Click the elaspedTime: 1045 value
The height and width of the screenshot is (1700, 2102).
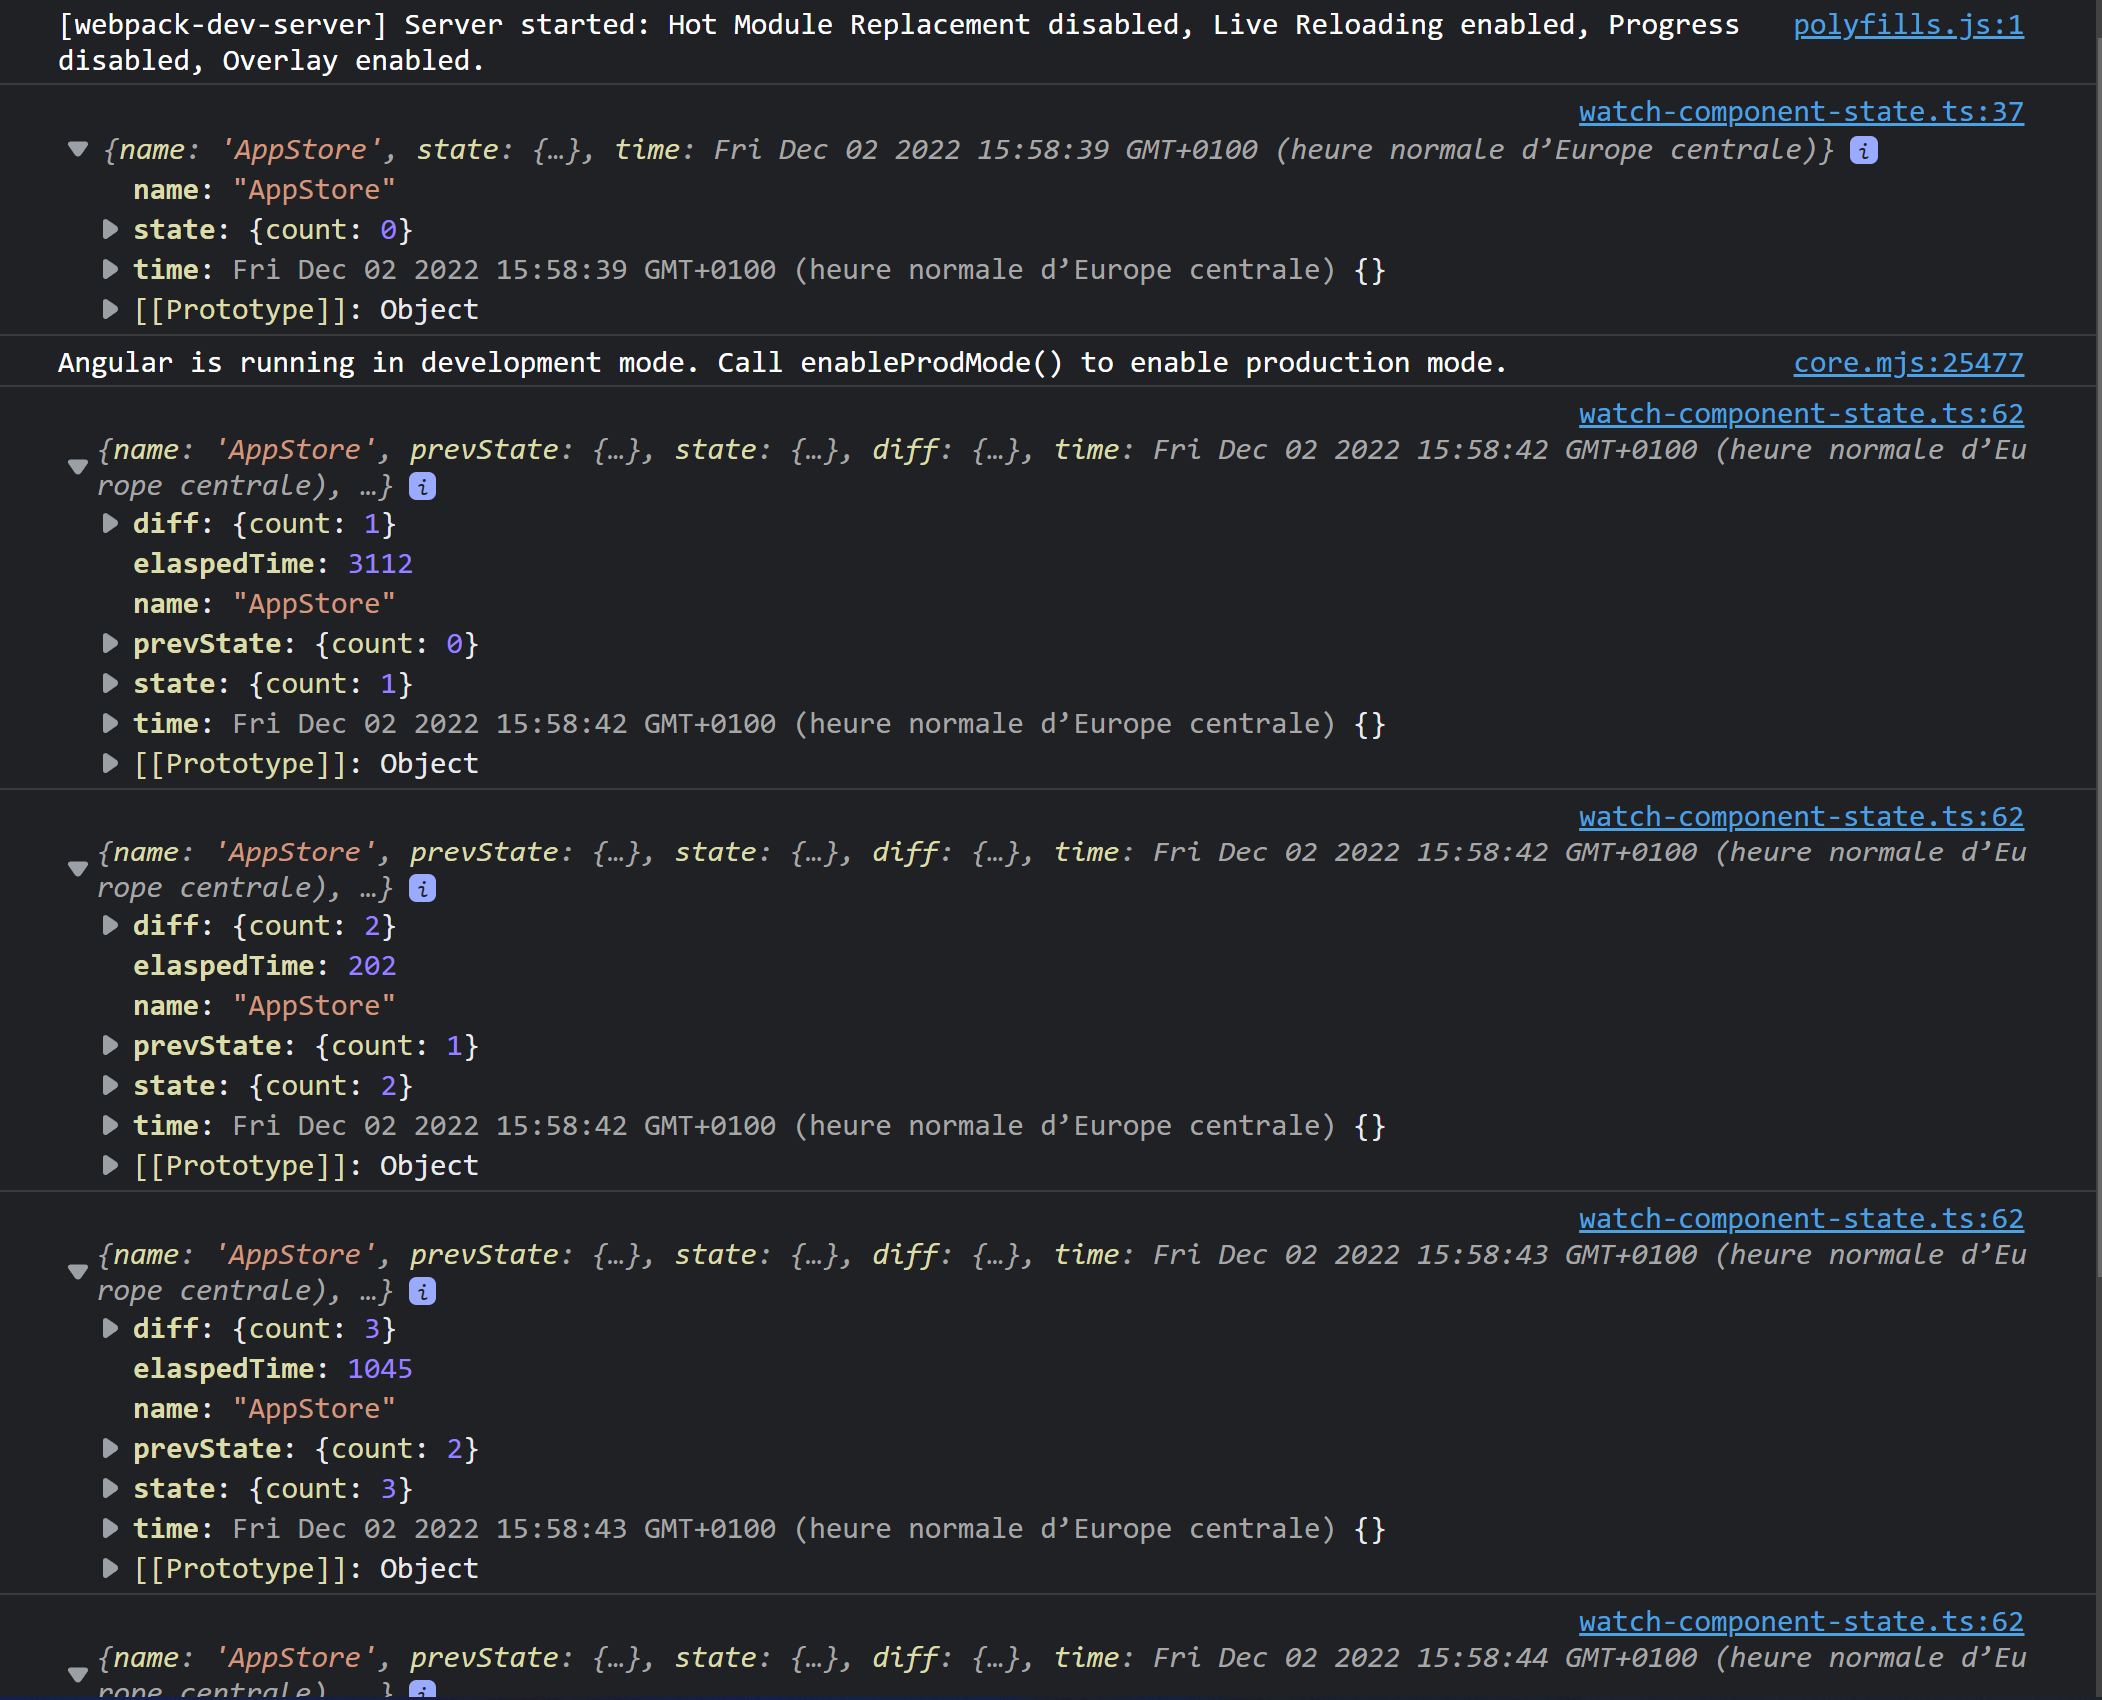(380, 1369)
